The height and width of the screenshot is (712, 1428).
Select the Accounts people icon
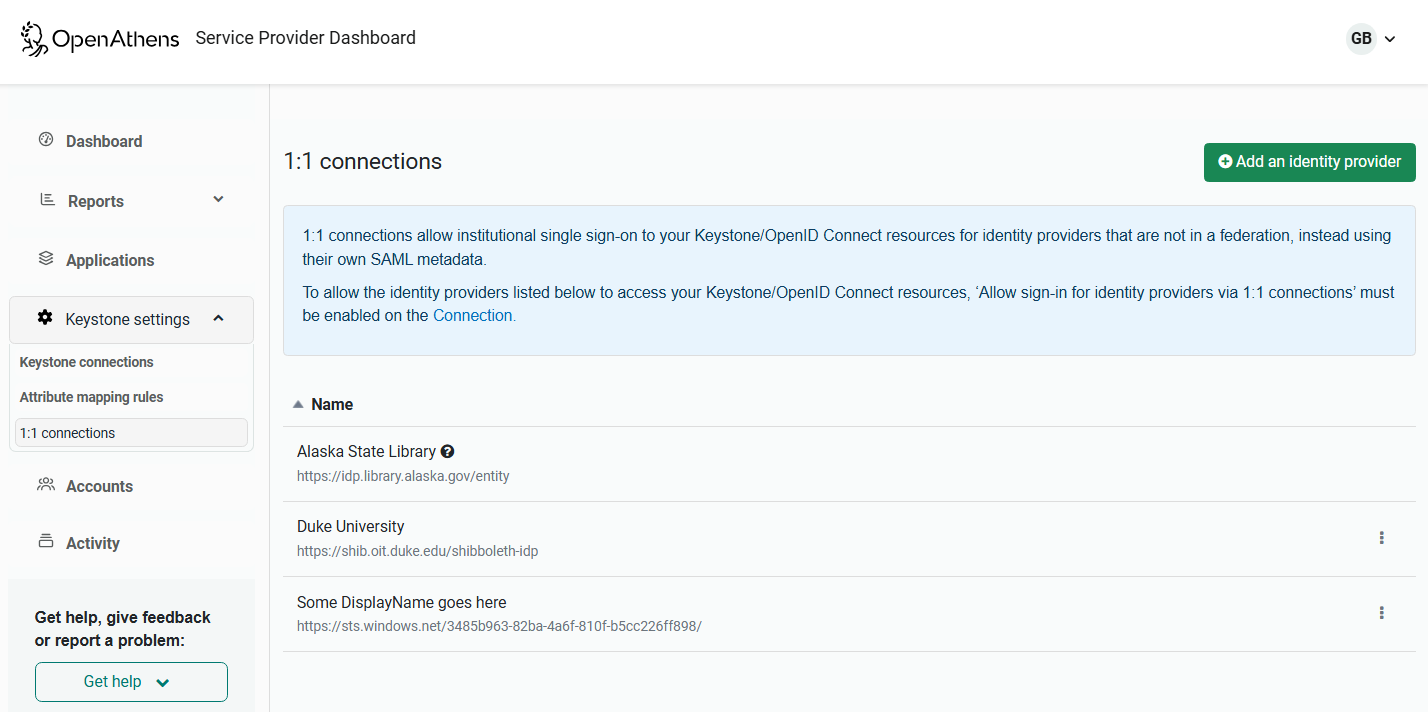tap(45, 485)
